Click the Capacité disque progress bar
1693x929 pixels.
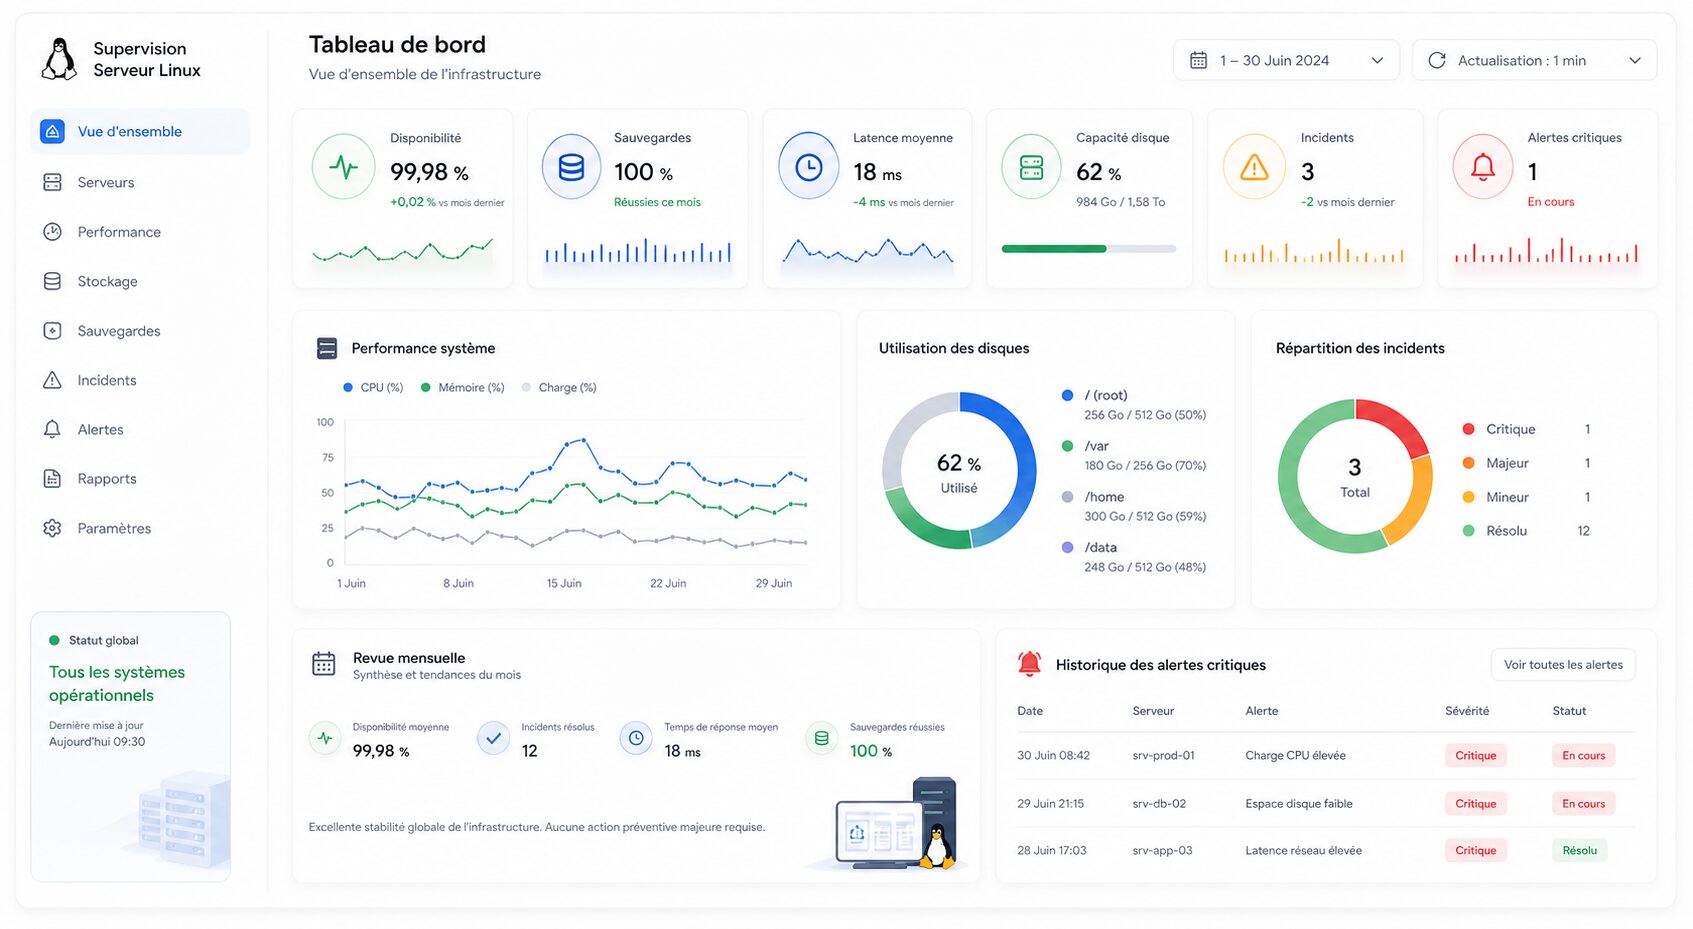click(x=1089, y=249)
